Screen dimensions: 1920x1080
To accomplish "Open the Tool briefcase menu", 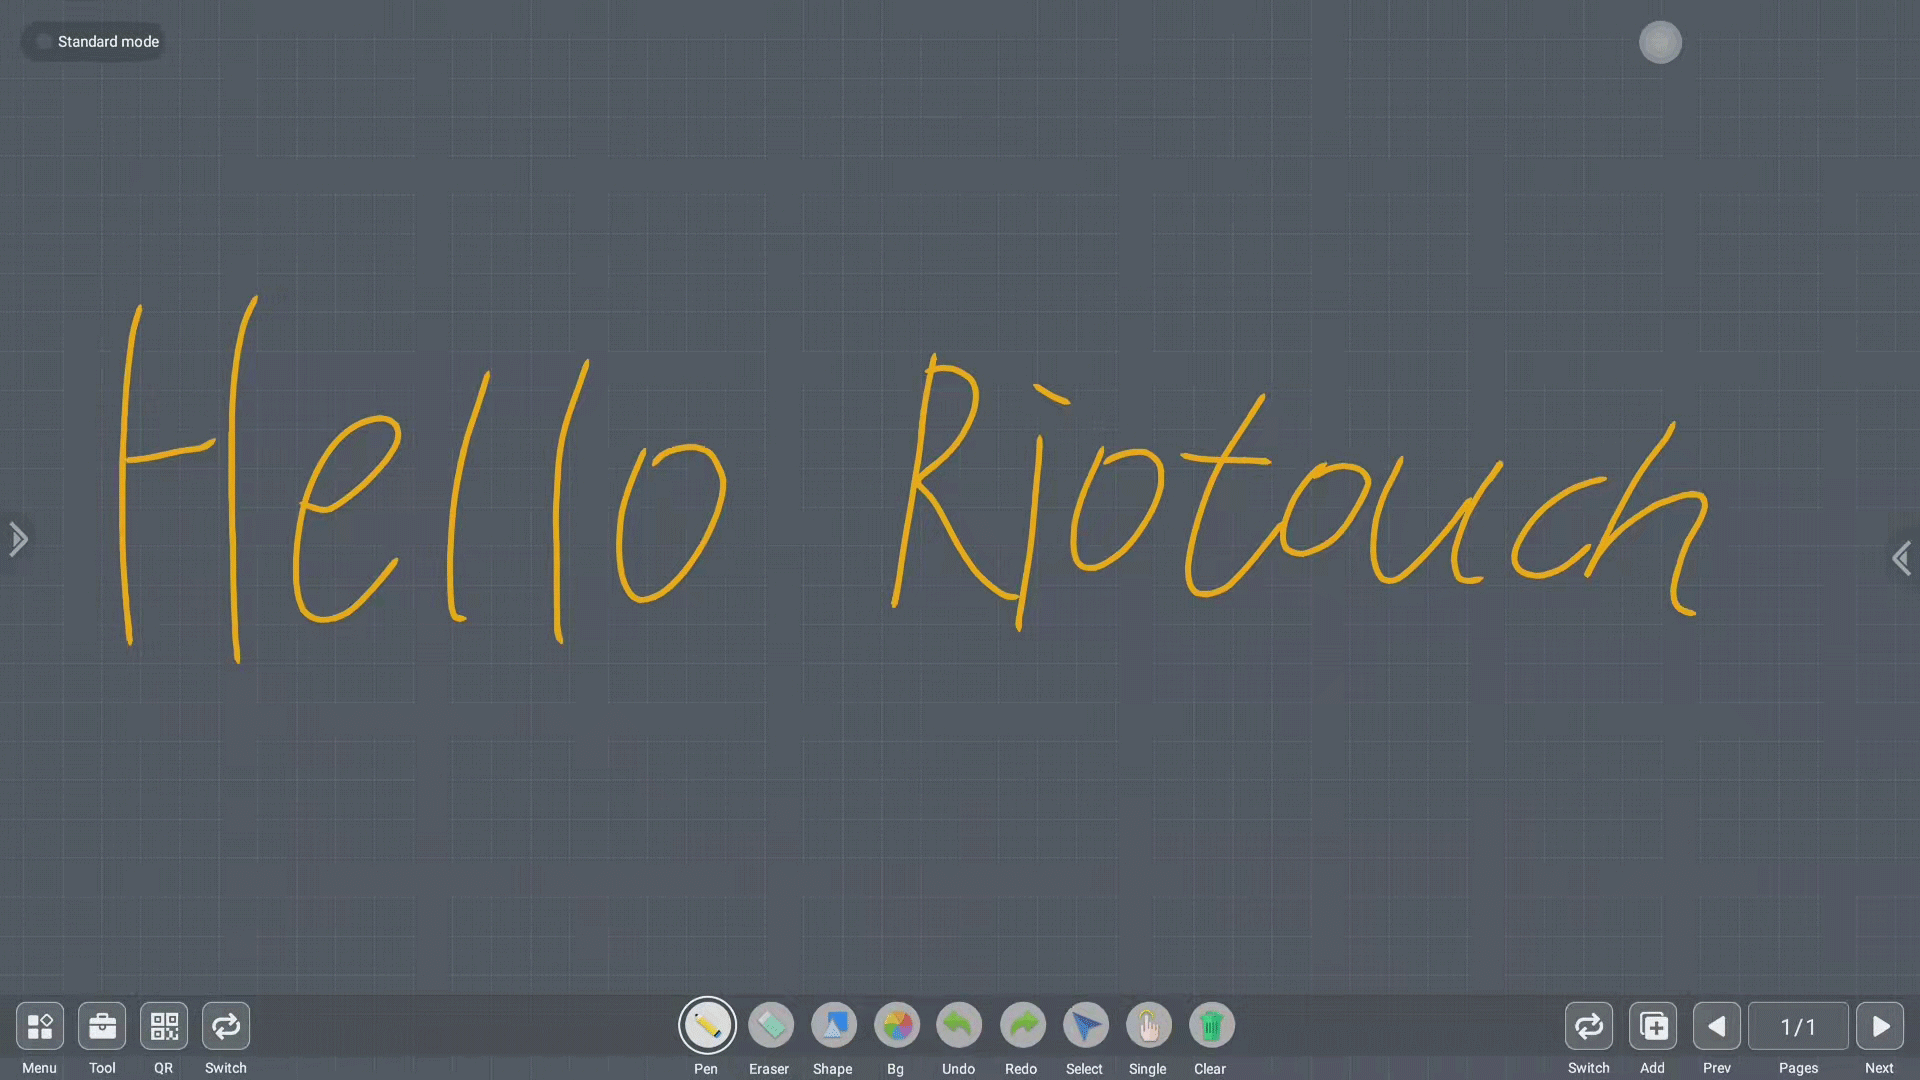I will 102,1026.
